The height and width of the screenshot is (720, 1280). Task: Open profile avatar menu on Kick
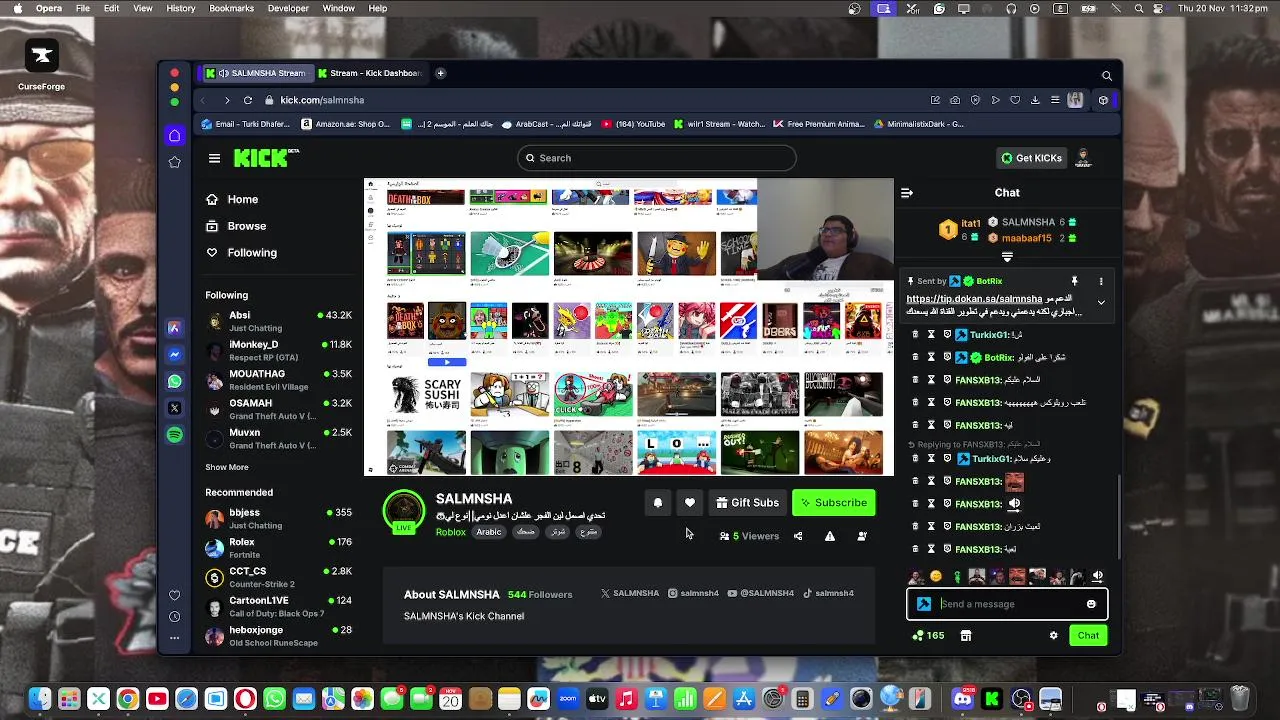[x=1082, y=158]
